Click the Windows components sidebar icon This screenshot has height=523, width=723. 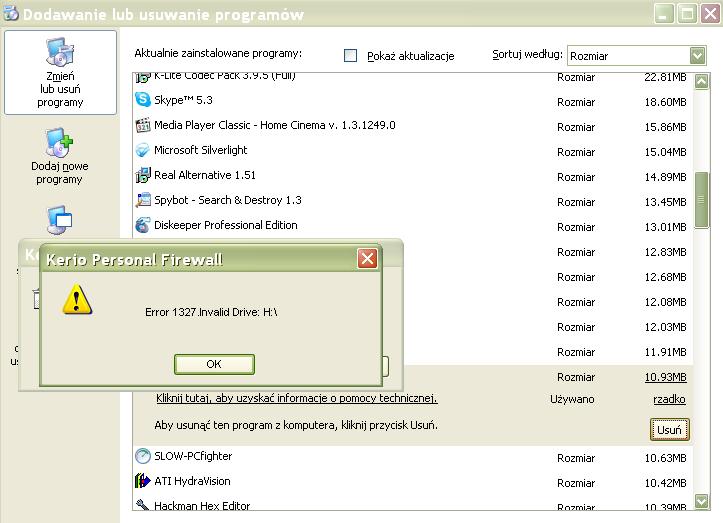(59, 220)
